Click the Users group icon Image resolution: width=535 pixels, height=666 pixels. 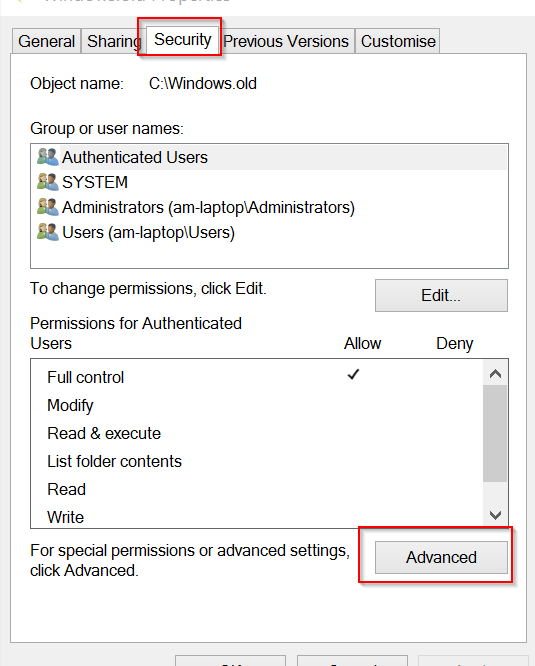(x=48, y=232)
